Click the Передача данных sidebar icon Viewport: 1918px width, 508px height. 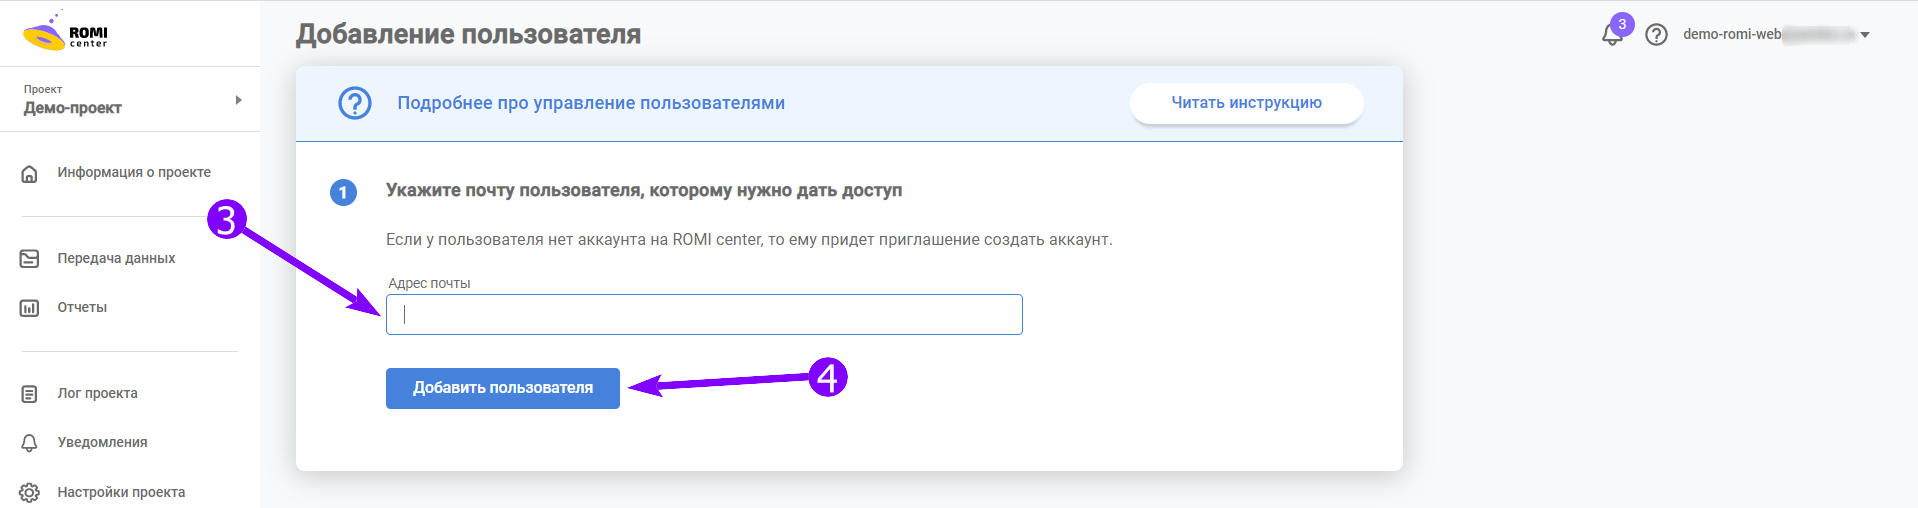point(30,259)
